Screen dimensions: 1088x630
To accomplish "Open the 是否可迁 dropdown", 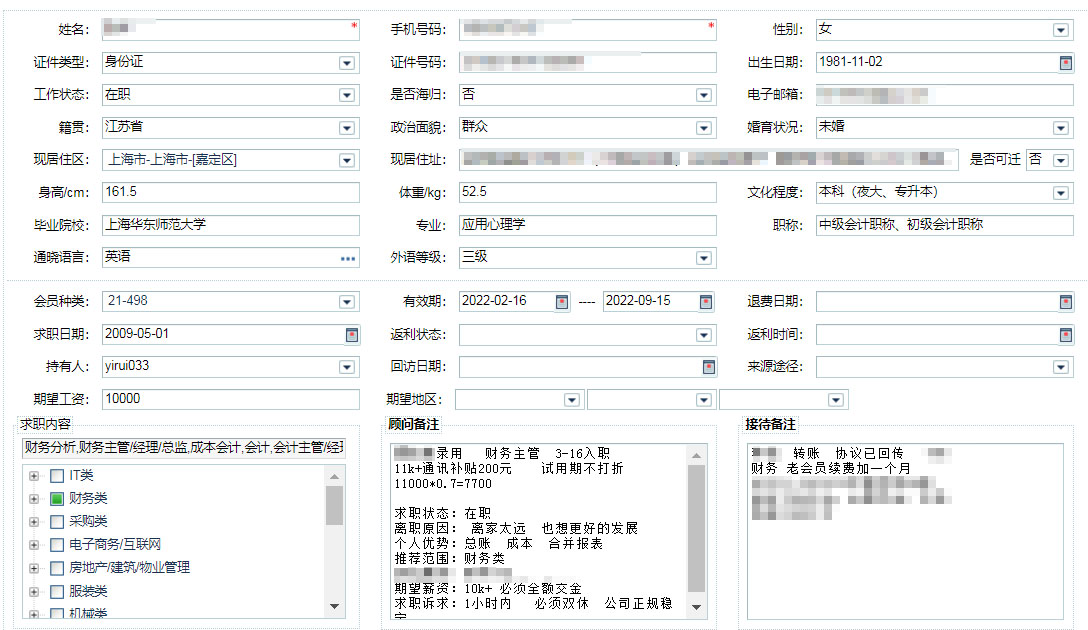I will (x=1060, y=160).
